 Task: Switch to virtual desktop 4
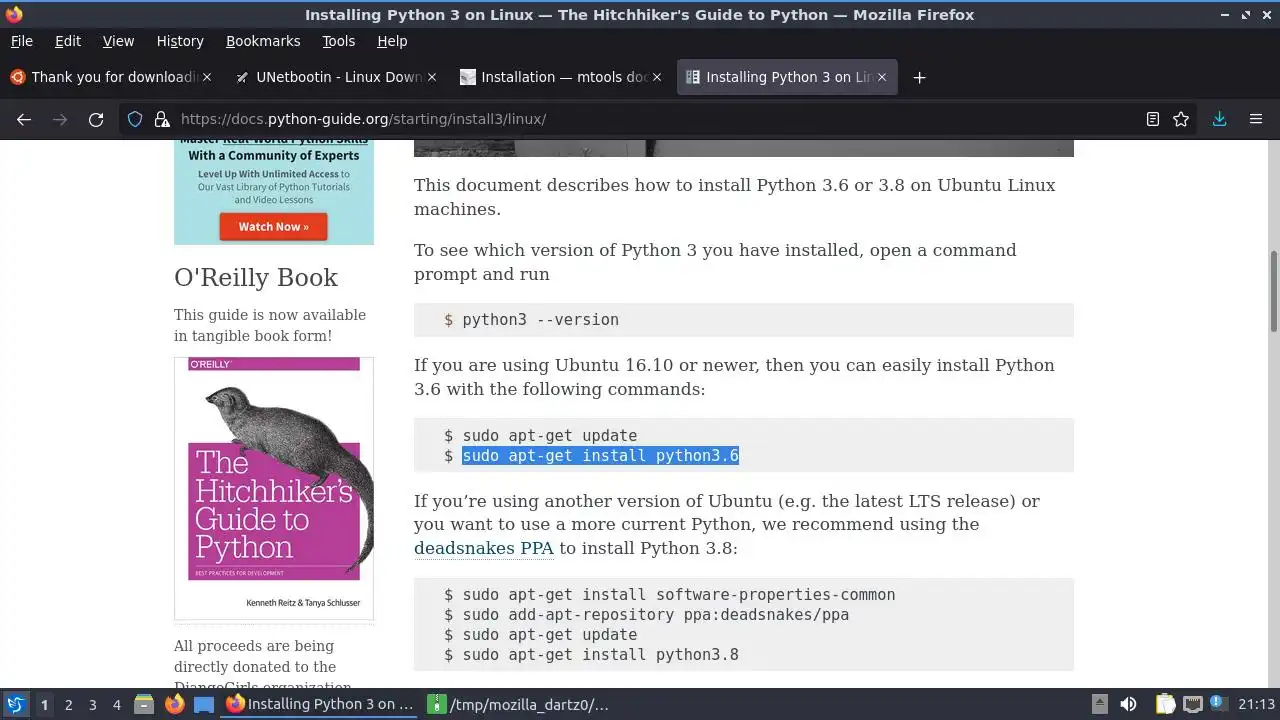click(x=116, y=704)
